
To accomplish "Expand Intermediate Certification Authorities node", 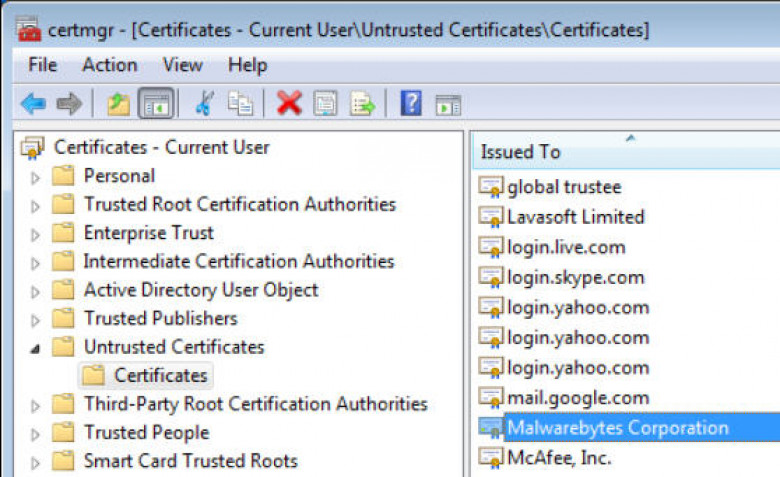I will [35, 263].
